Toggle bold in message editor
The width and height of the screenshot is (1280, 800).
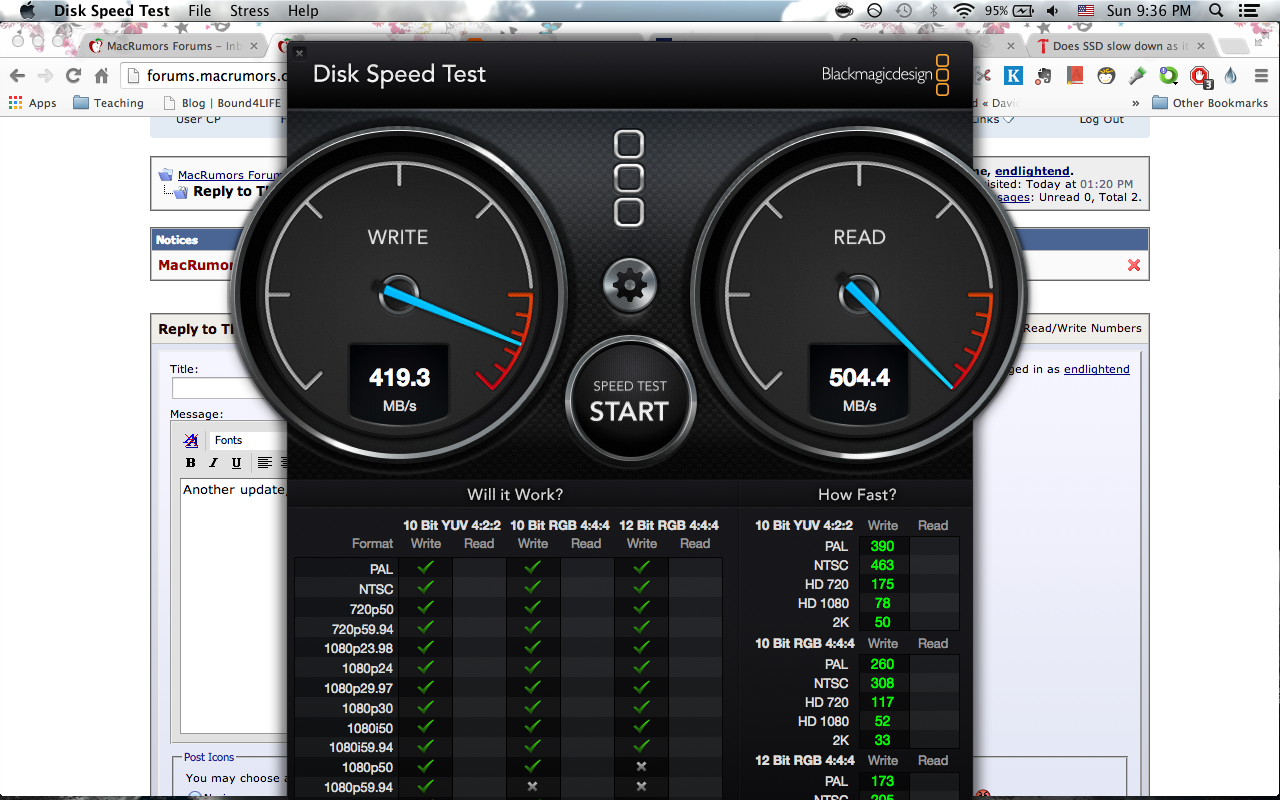pyautogui.click(x=191, y=463)
